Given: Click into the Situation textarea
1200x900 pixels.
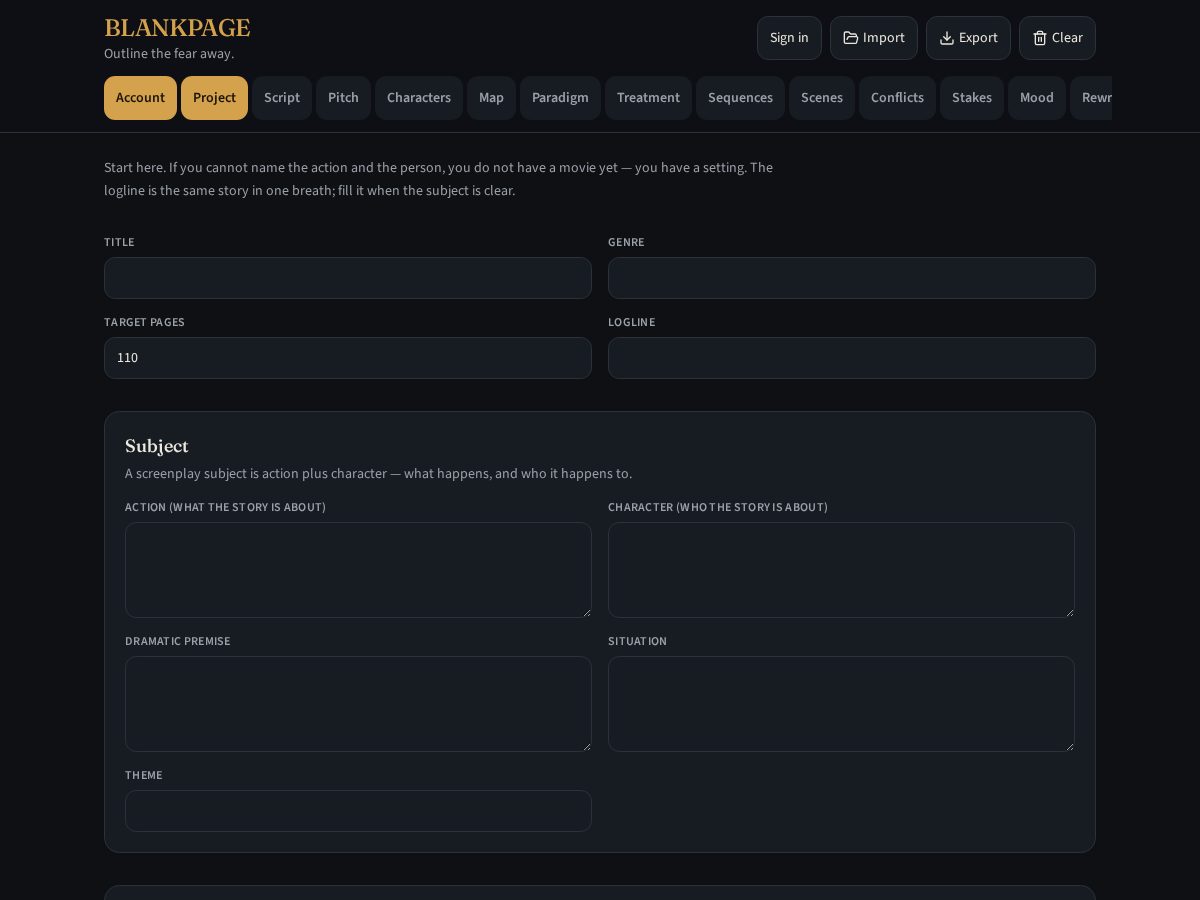Looking at the screenshot, I should pos(841,704).
